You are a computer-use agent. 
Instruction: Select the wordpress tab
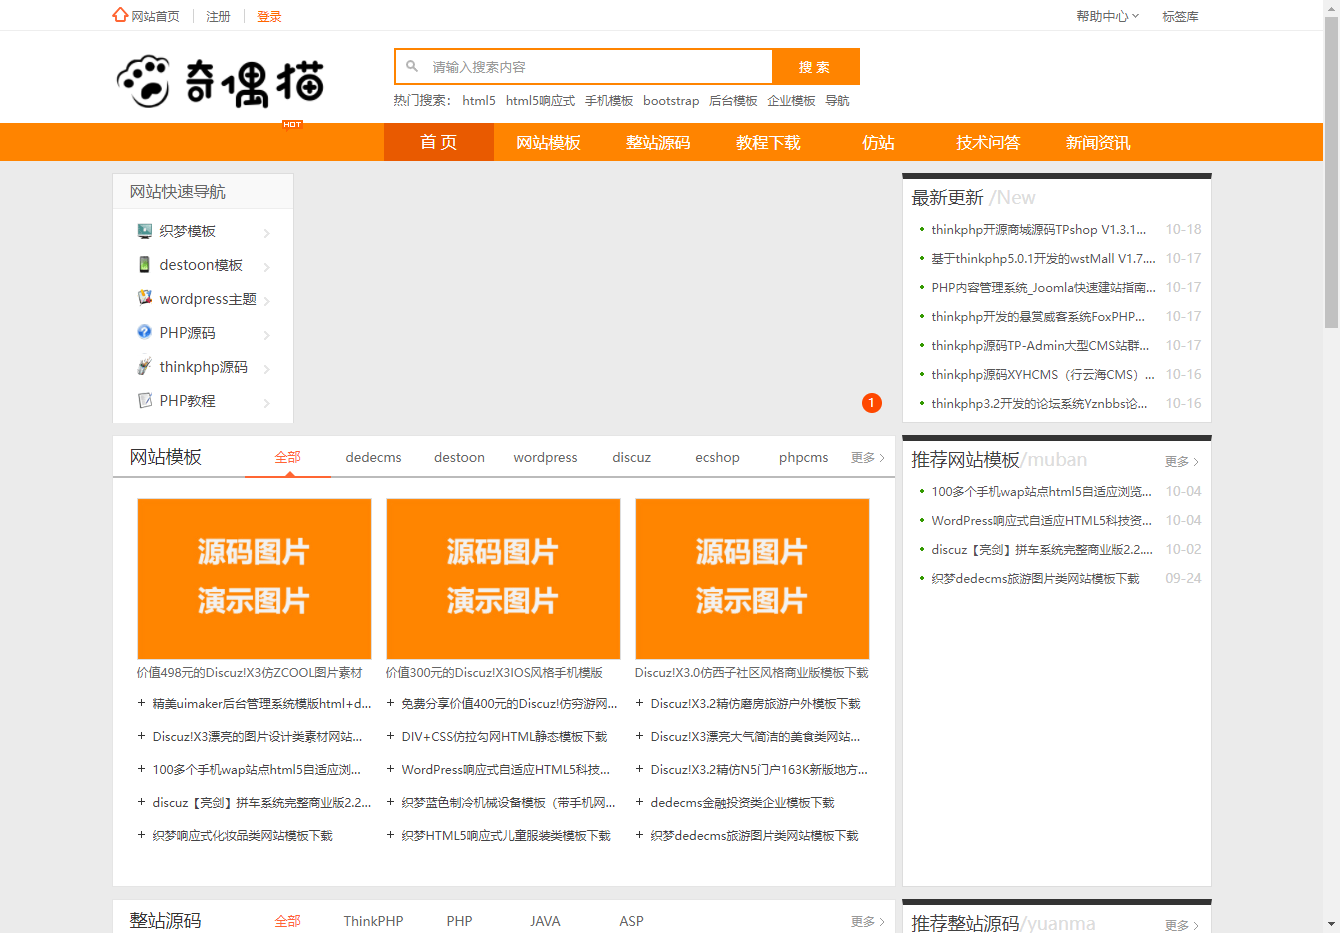pos(546,457)
